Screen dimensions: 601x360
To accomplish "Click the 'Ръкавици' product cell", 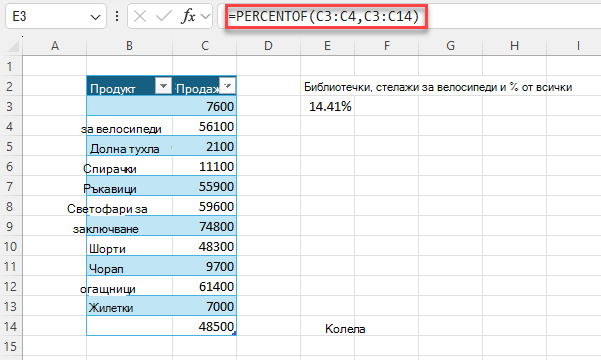I will coord(130,186).
